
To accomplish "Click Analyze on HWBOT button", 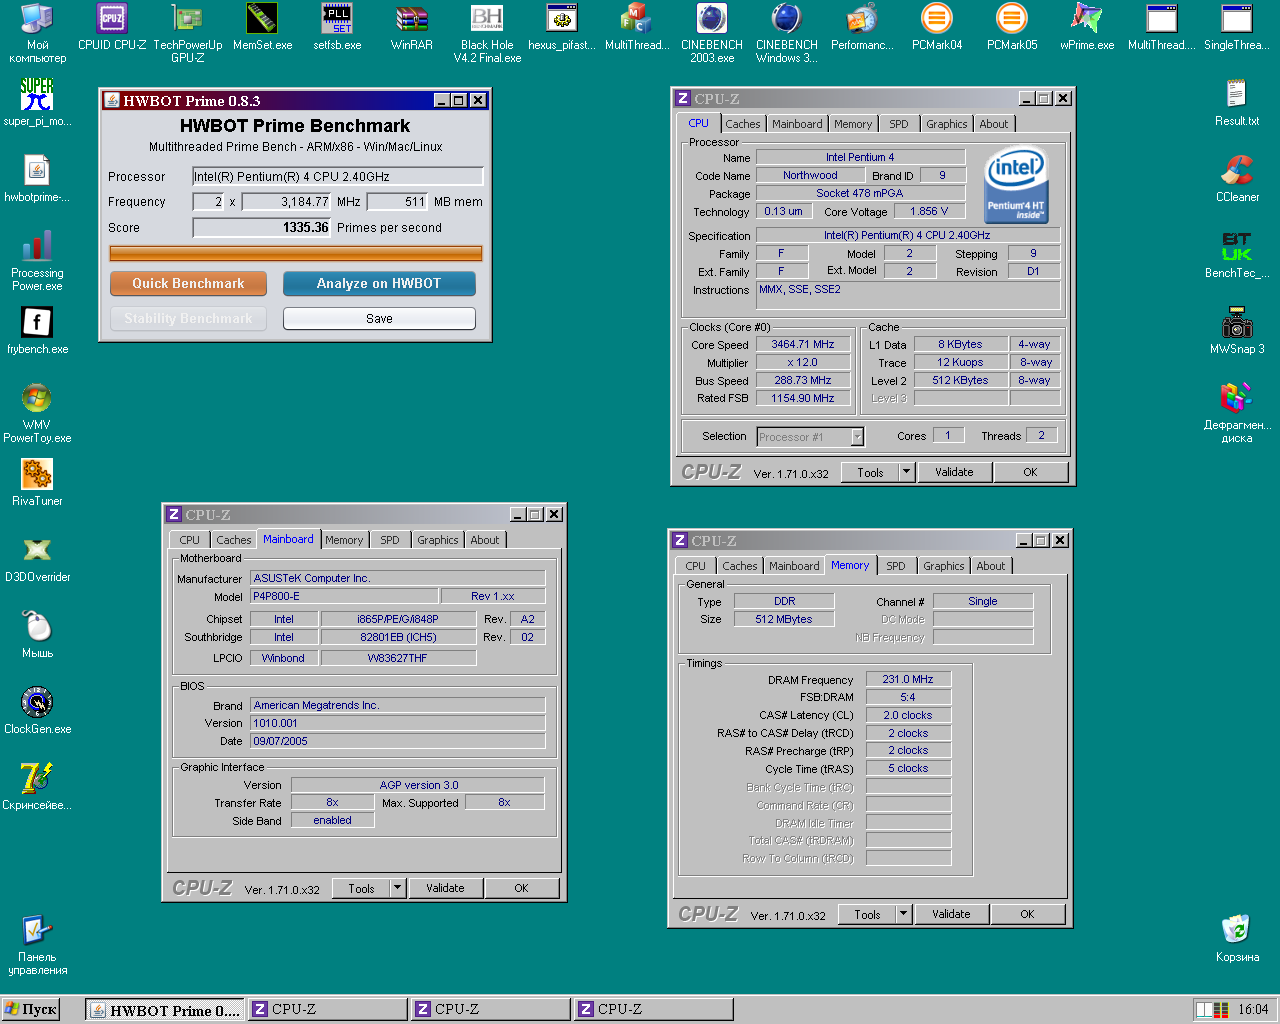I will (x=379, y=284).
